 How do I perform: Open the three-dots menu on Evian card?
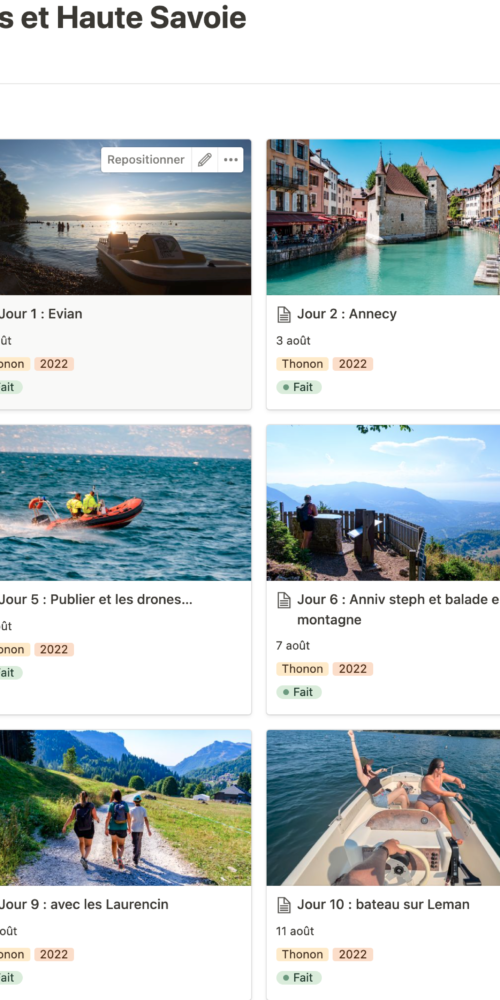coord(231,159)
